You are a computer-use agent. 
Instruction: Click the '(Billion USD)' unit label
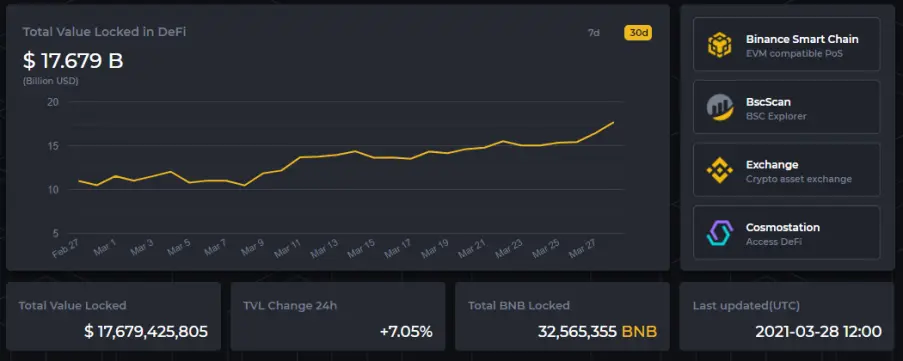(x=51, y=81)
